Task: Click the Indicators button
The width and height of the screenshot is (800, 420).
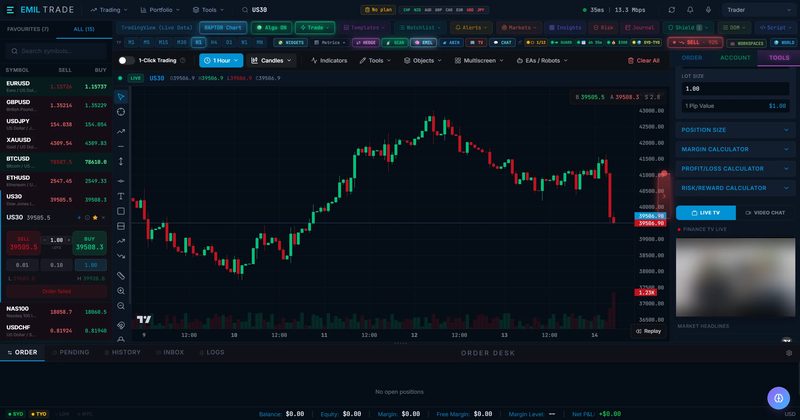Action: tap(329, 60)
